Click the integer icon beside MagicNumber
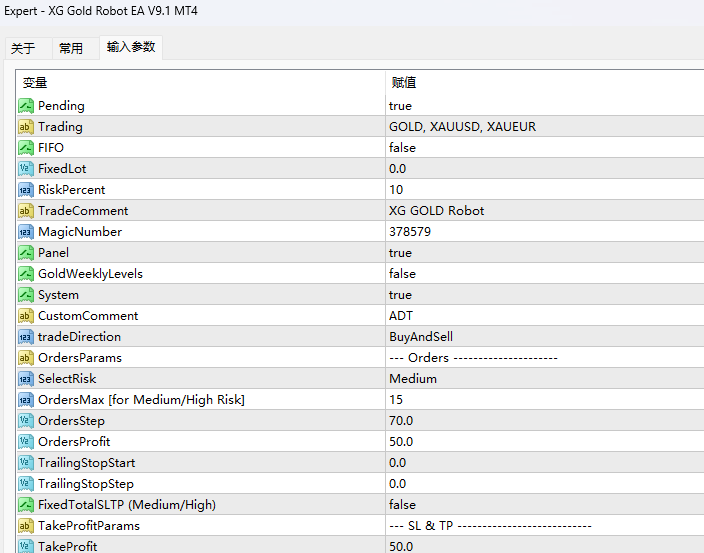This screenshot has width=704, height=553. click(x=26, y=232)
